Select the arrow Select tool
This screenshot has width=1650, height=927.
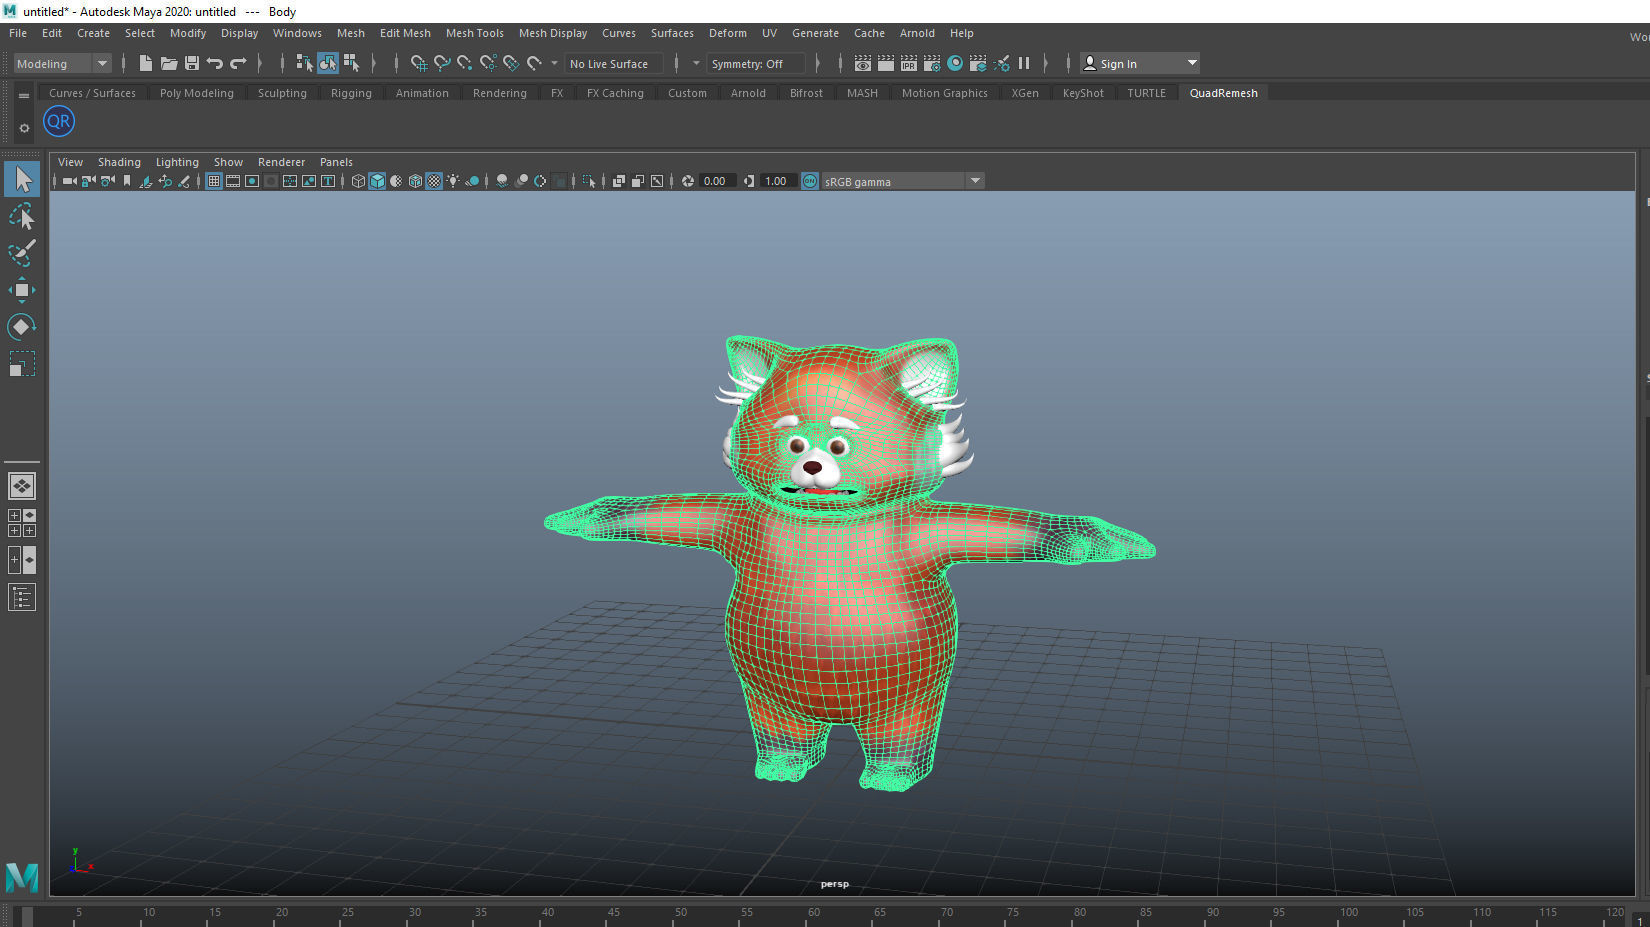point(22,180)
